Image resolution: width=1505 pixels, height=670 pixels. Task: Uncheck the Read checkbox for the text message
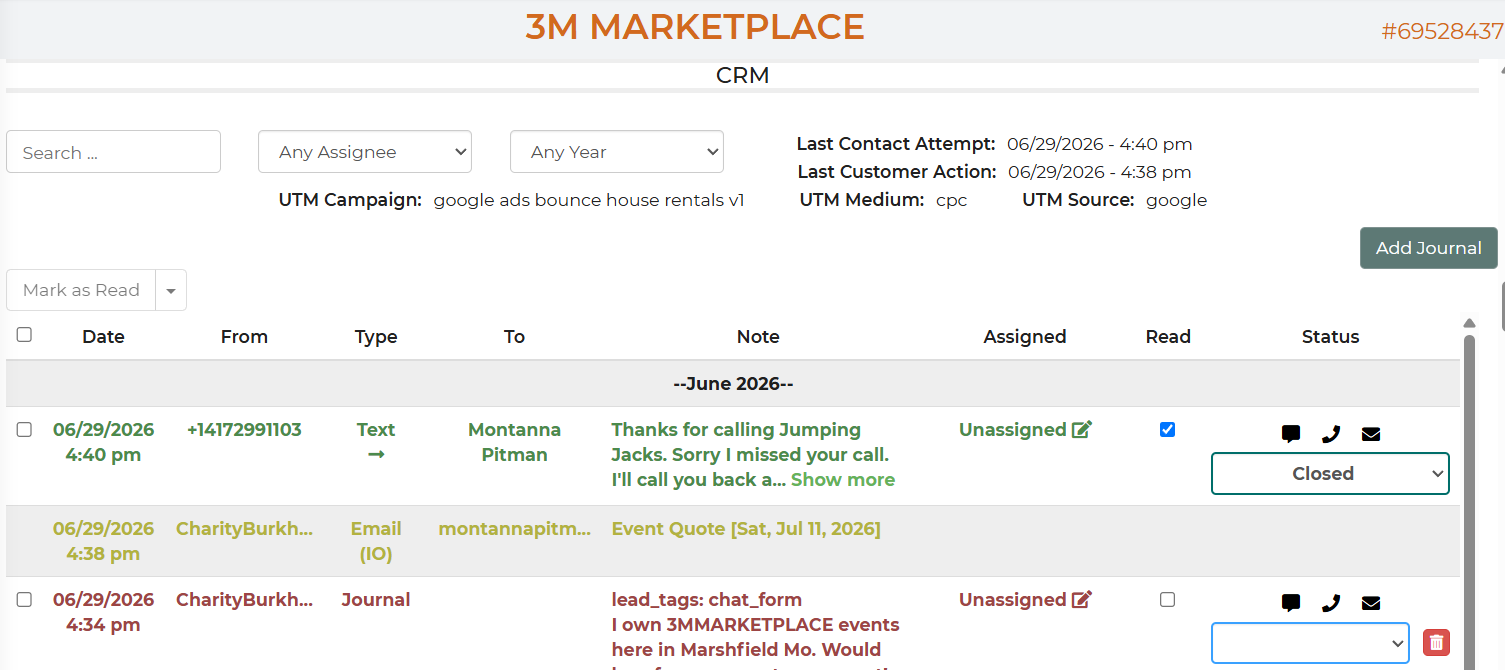coord(1167,430)
